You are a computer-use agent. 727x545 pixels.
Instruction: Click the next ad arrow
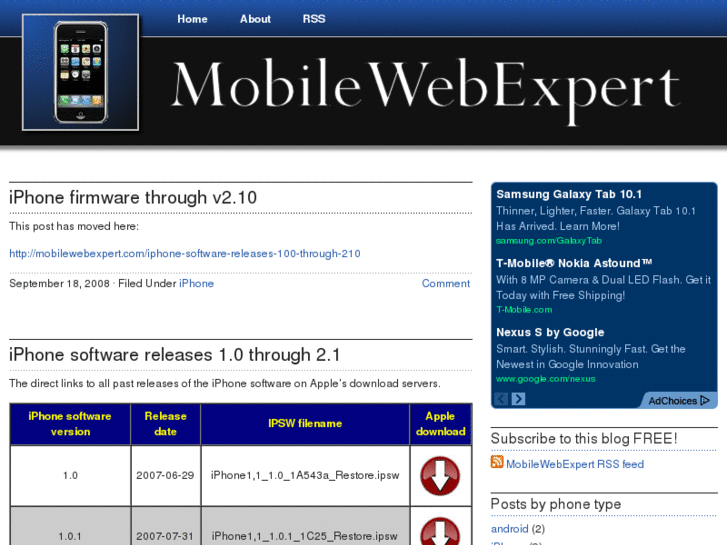[x=518, y=399]
